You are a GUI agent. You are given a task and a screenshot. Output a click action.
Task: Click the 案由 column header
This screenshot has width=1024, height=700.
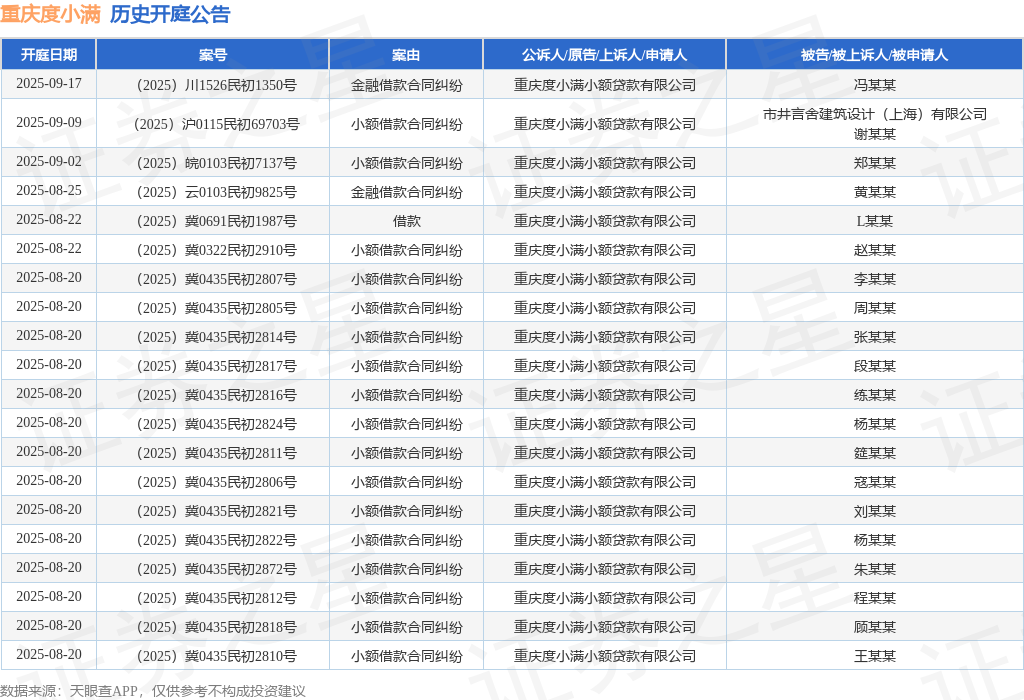406,55
